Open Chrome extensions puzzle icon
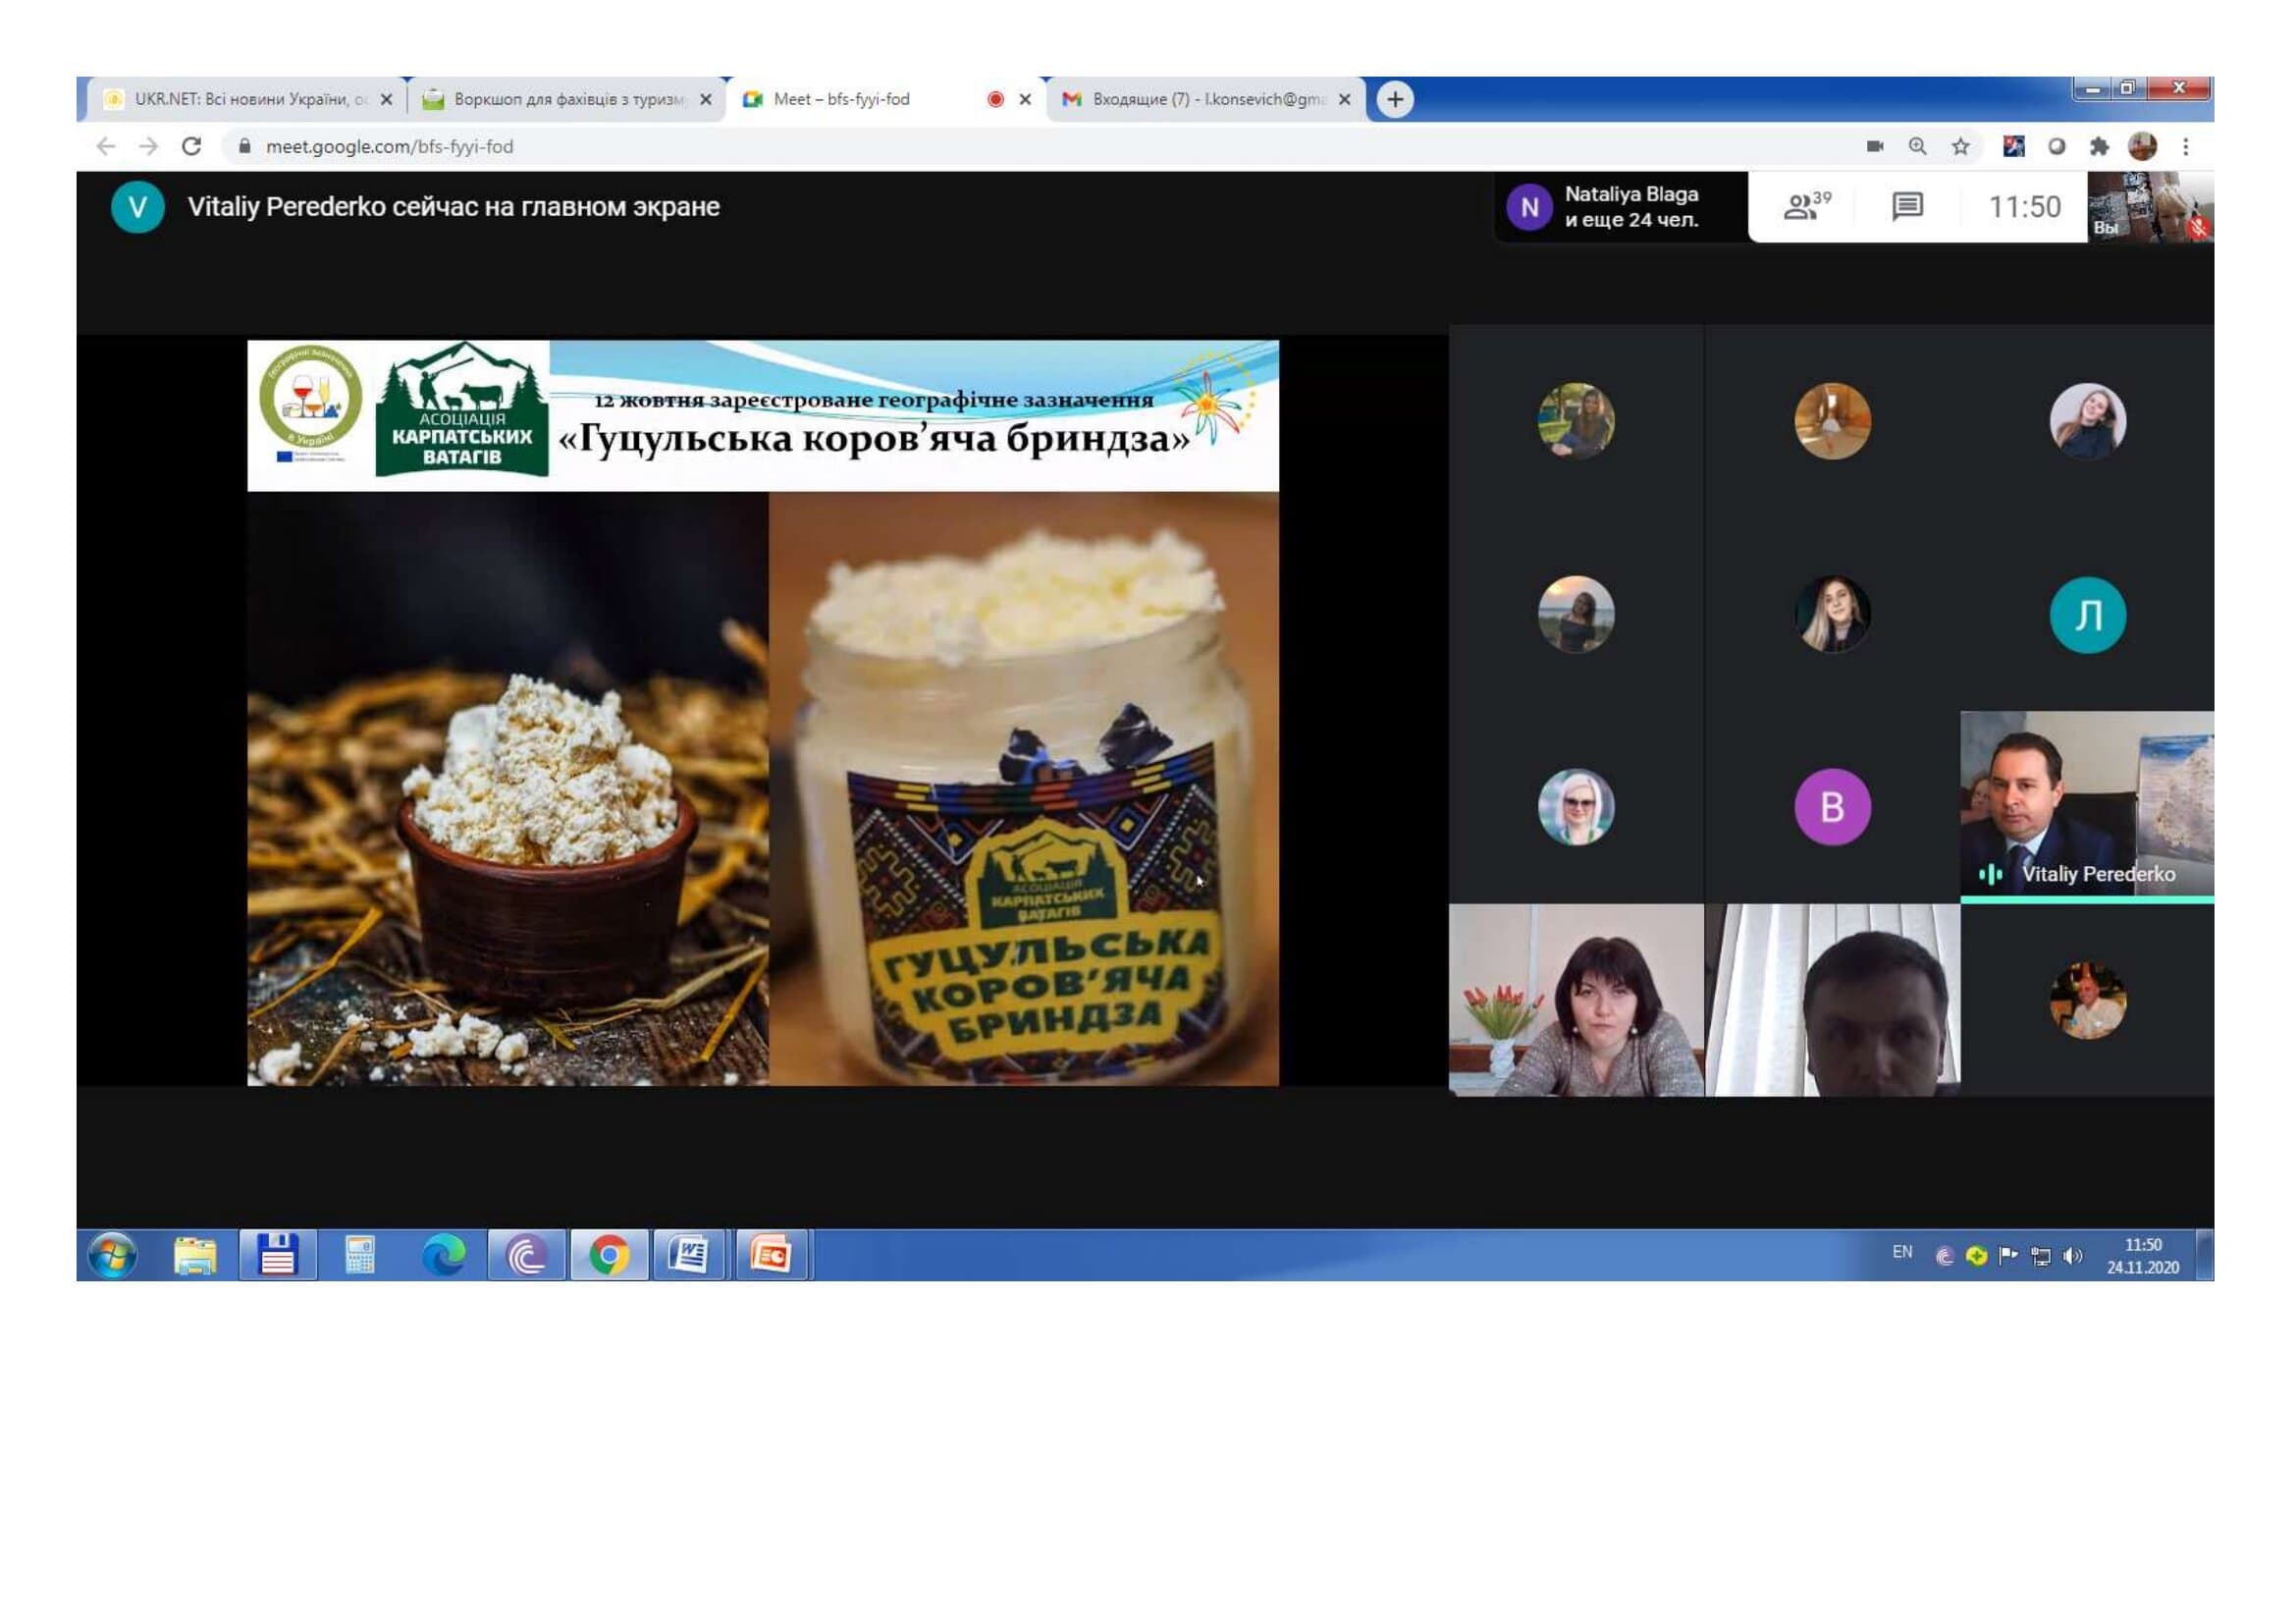2296x1624 pixels. pos(2098,147)
